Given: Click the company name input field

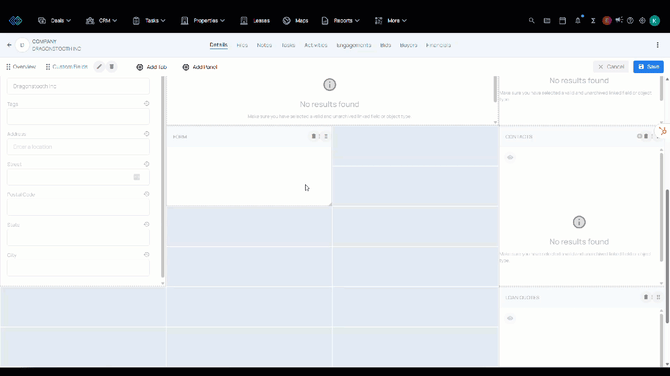Looking at the screenshot, I should (78, 86).
